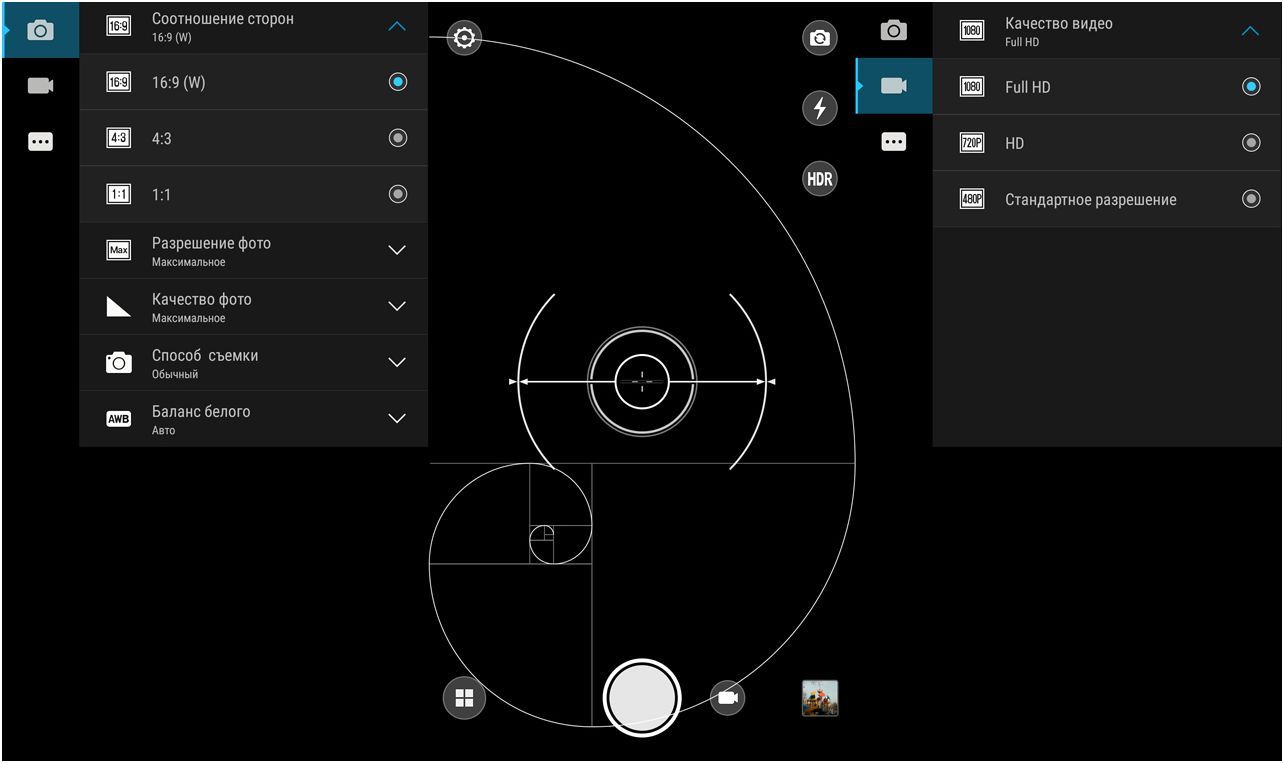Choose HD 720P video quality
The width and height of the screenshot is (1284, 763).
pyautogui.click(x=1250, y=143)
